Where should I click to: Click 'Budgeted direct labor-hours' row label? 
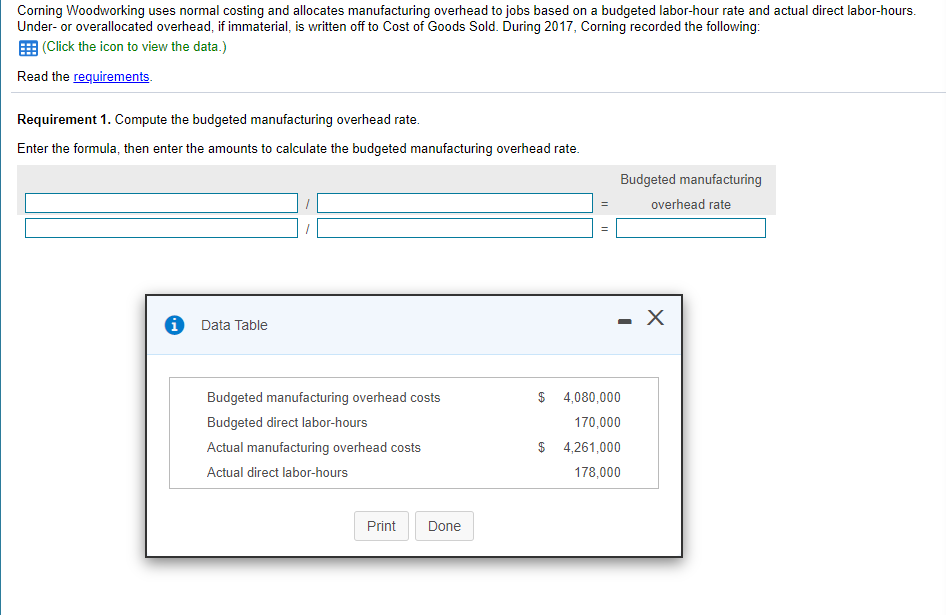point(287,422)
